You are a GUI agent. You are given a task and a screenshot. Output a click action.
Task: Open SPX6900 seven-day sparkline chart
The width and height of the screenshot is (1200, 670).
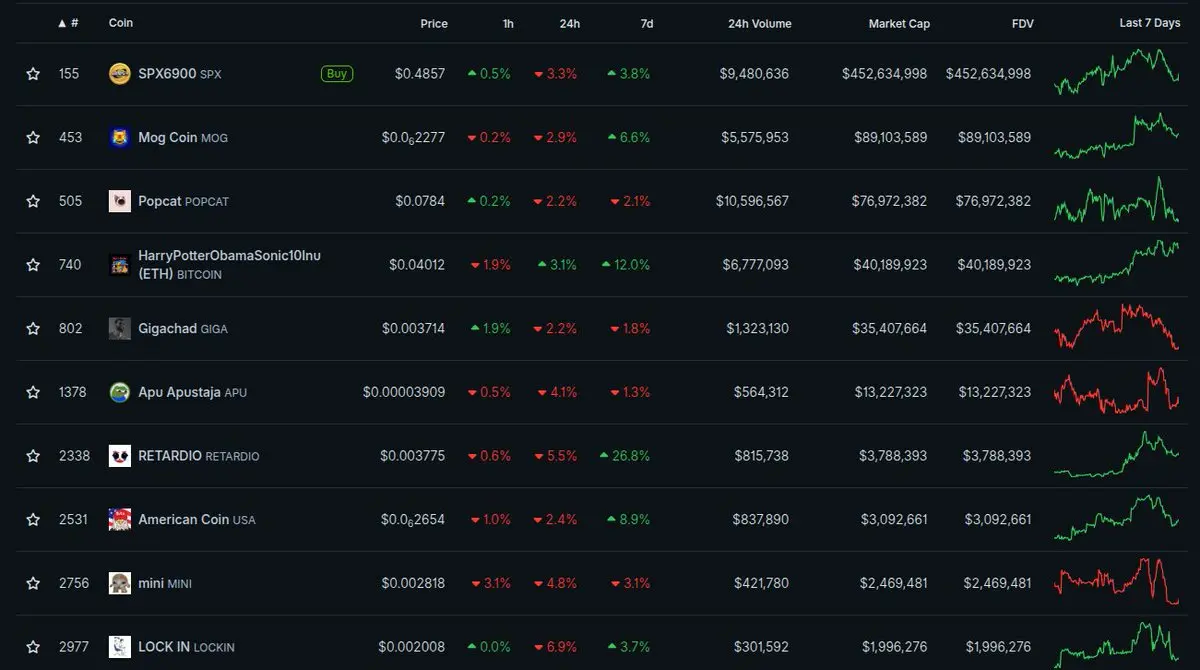(1117, 72)
